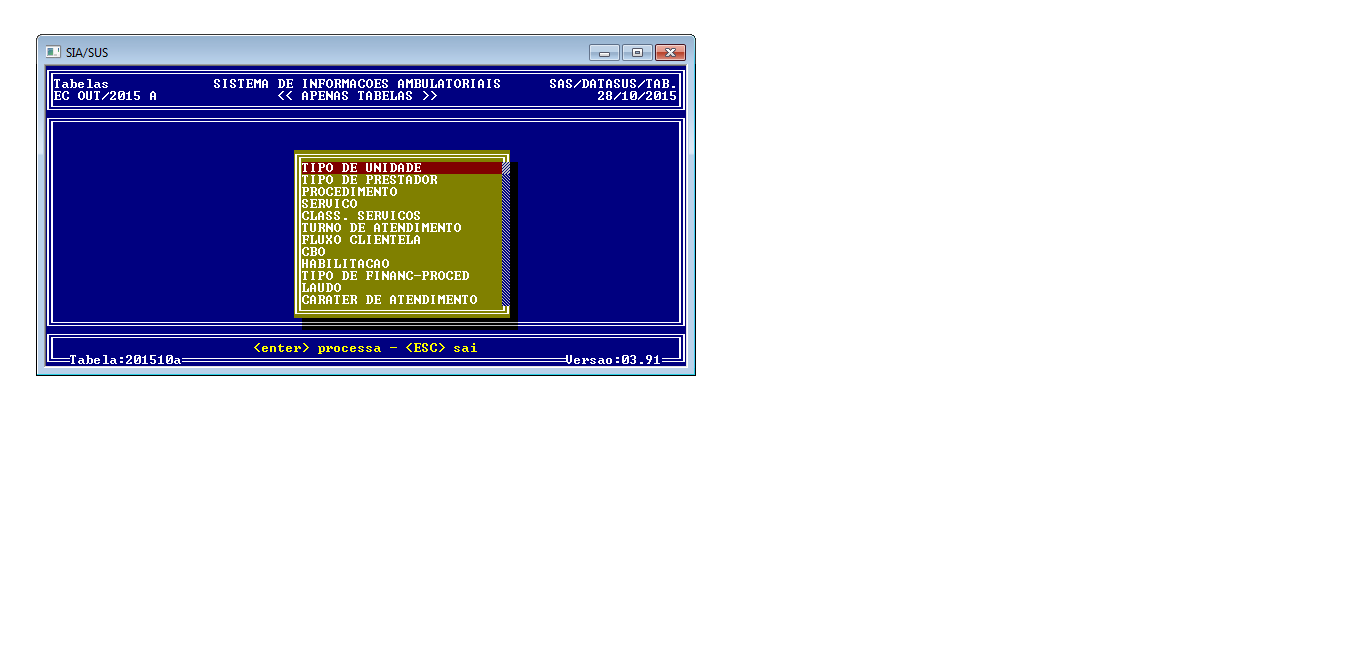Choose TURNO DE ATENDIMENTO option

[381, 228]
